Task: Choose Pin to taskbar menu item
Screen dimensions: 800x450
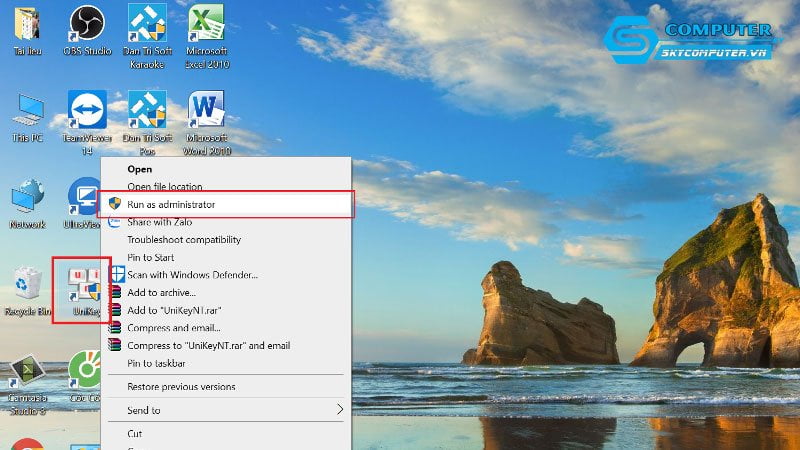Action: (x=155, y=363)
